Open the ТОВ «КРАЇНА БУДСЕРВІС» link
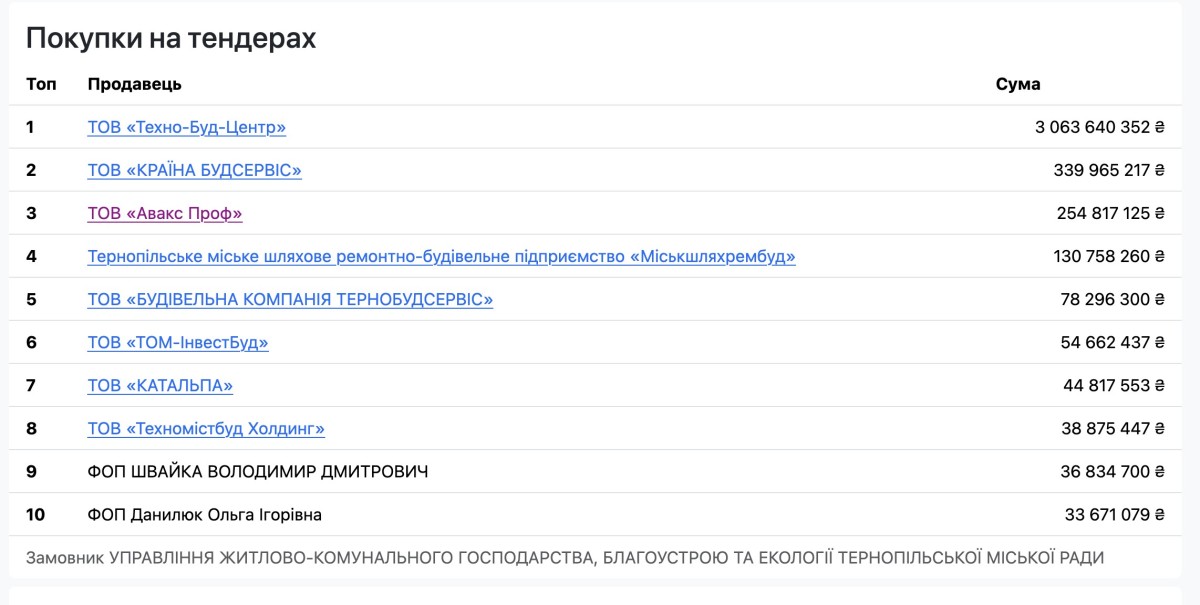The height and width of the screenshot is (605, 1200). tap(194, 170)
